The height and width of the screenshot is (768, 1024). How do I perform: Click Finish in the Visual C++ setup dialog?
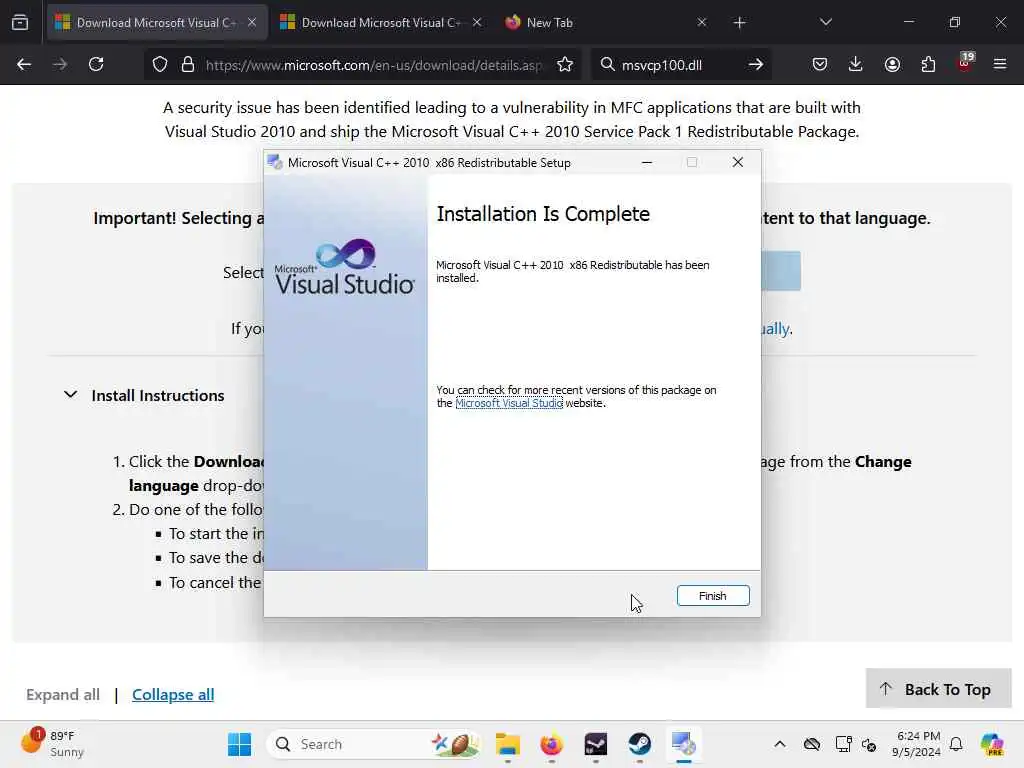[712, 596]
